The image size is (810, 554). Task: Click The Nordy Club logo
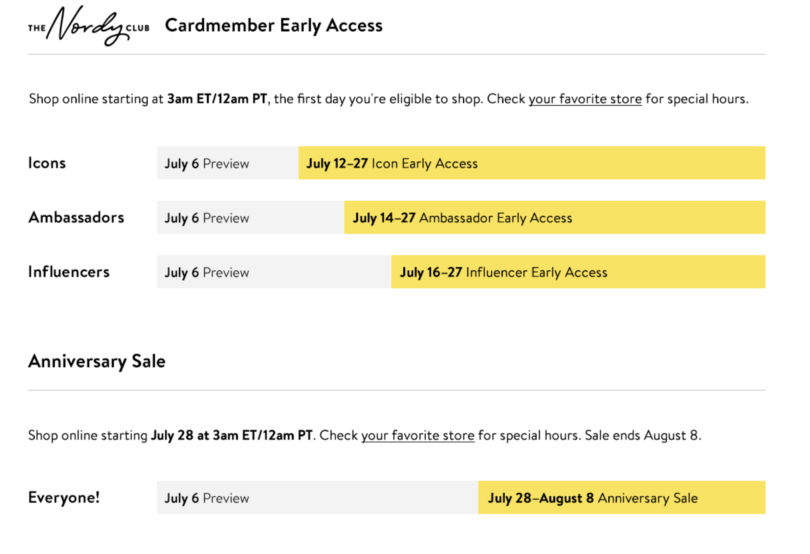[89, 26]
